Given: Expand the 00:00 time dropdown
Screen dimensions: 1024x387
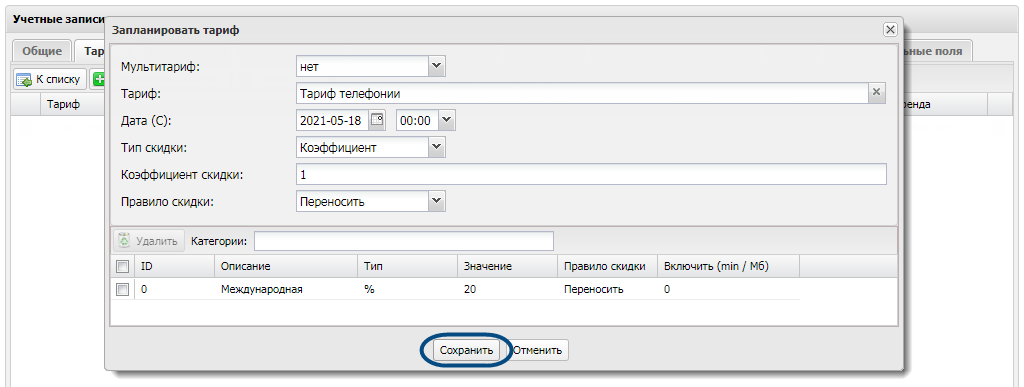Looking at the screenshot, I should [447, 120].
